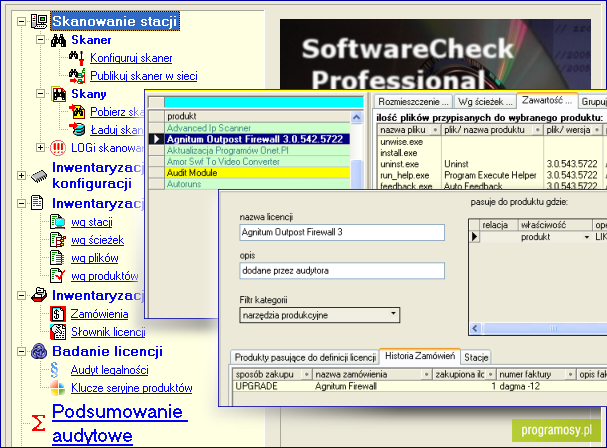
Task: Open Publikuj skaner w sieci link
Action: pyautogui.click(x=144, y=76)
